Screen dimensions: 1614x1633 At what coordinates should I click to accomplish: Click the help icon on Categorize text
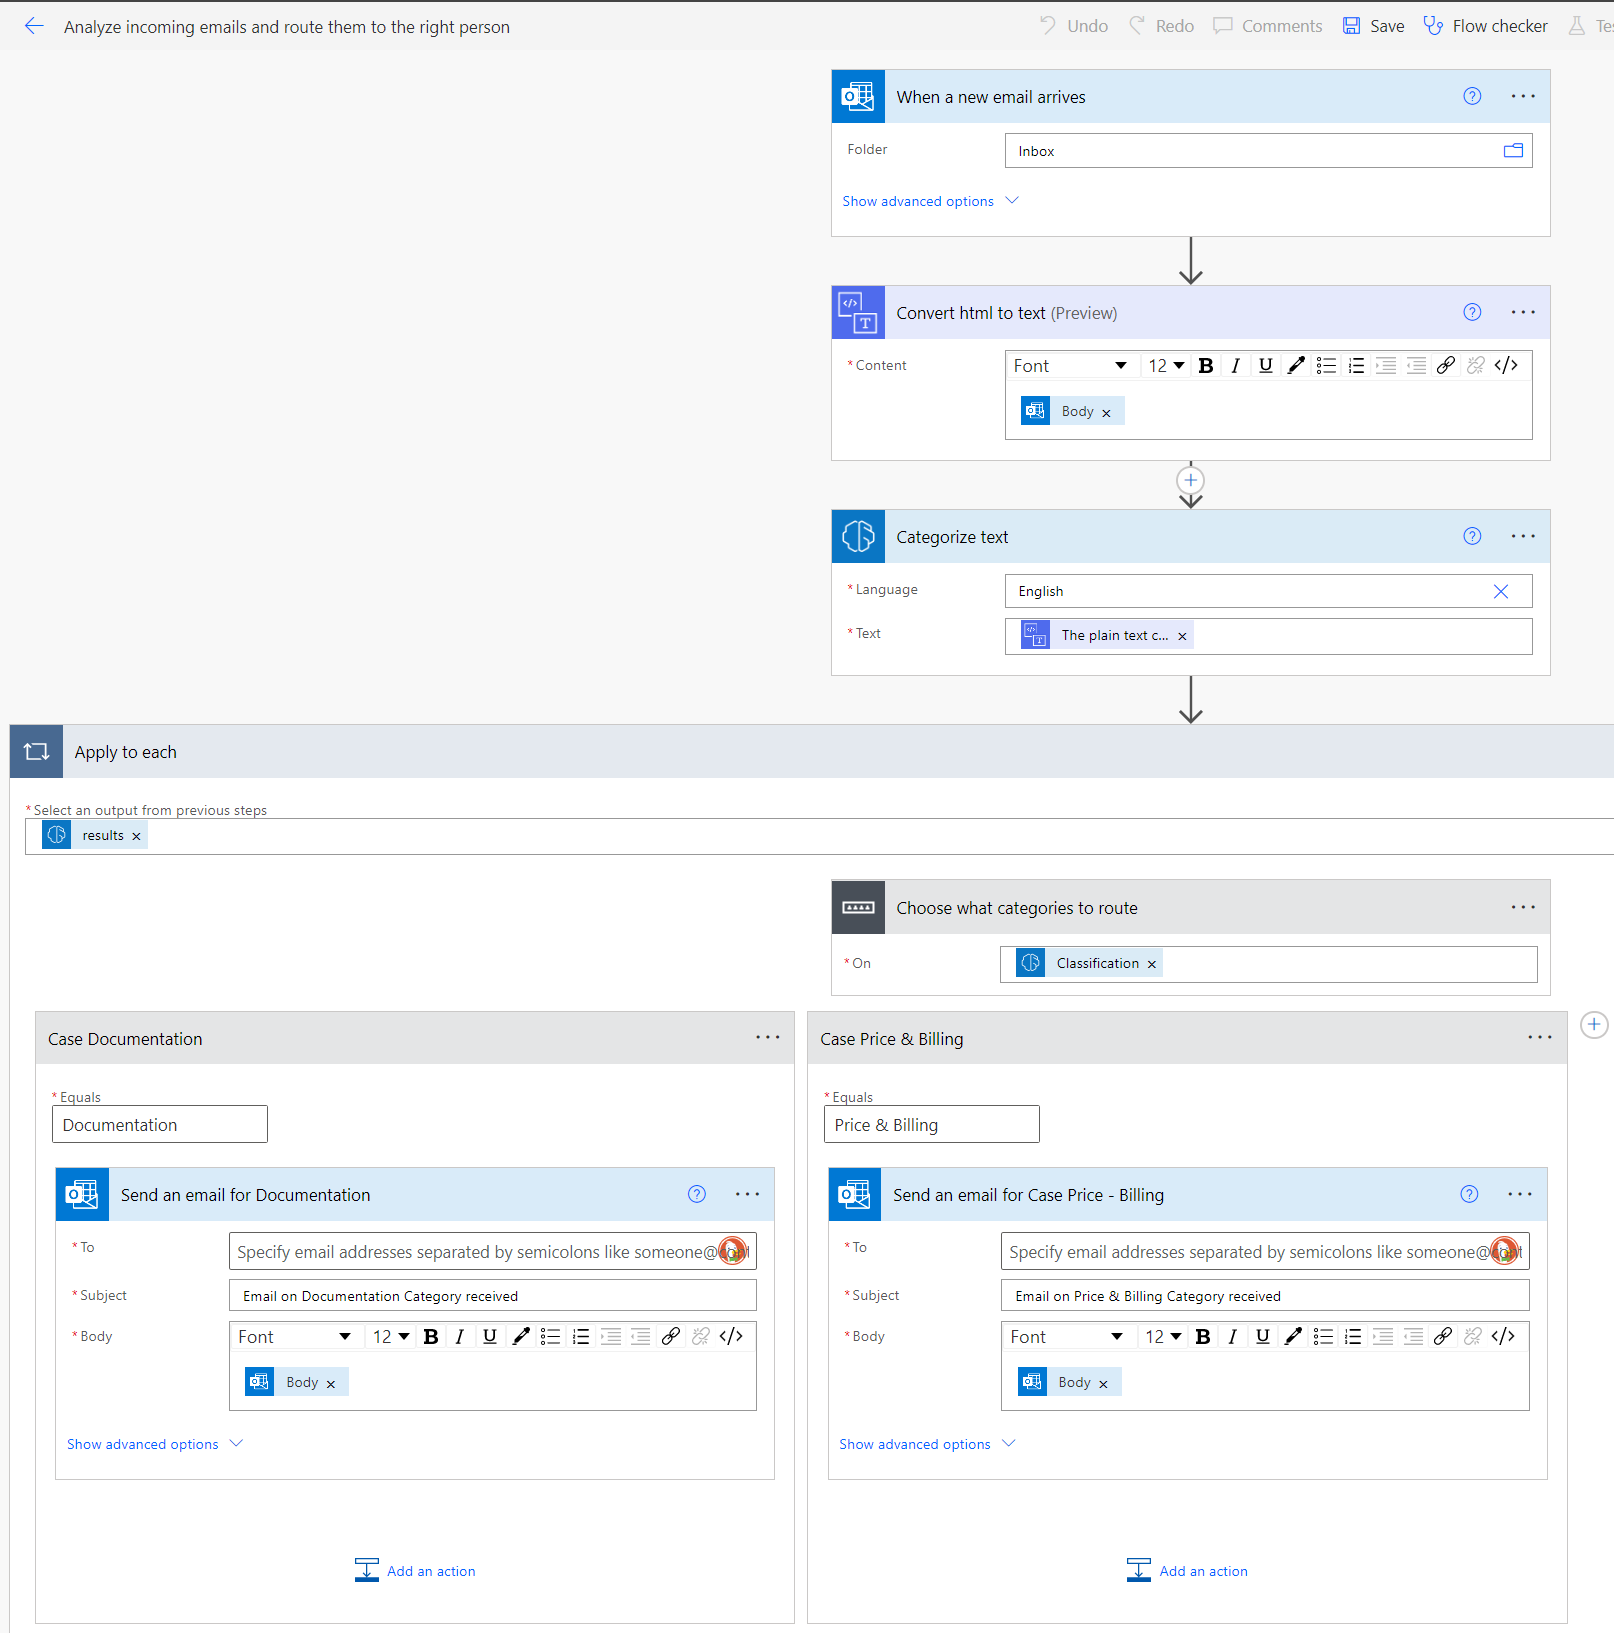[1471, 536]
